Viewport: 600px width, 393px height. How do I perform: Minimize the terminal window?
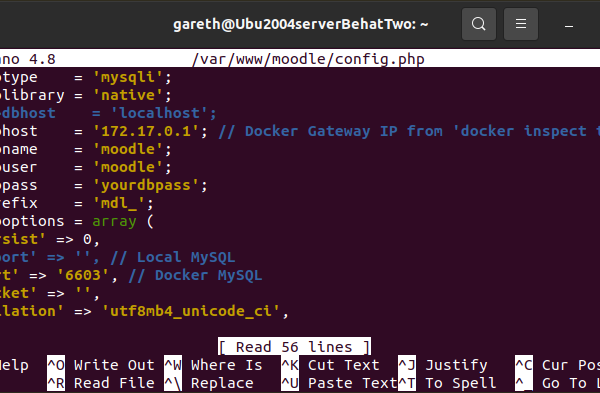(x=569, y=26)
